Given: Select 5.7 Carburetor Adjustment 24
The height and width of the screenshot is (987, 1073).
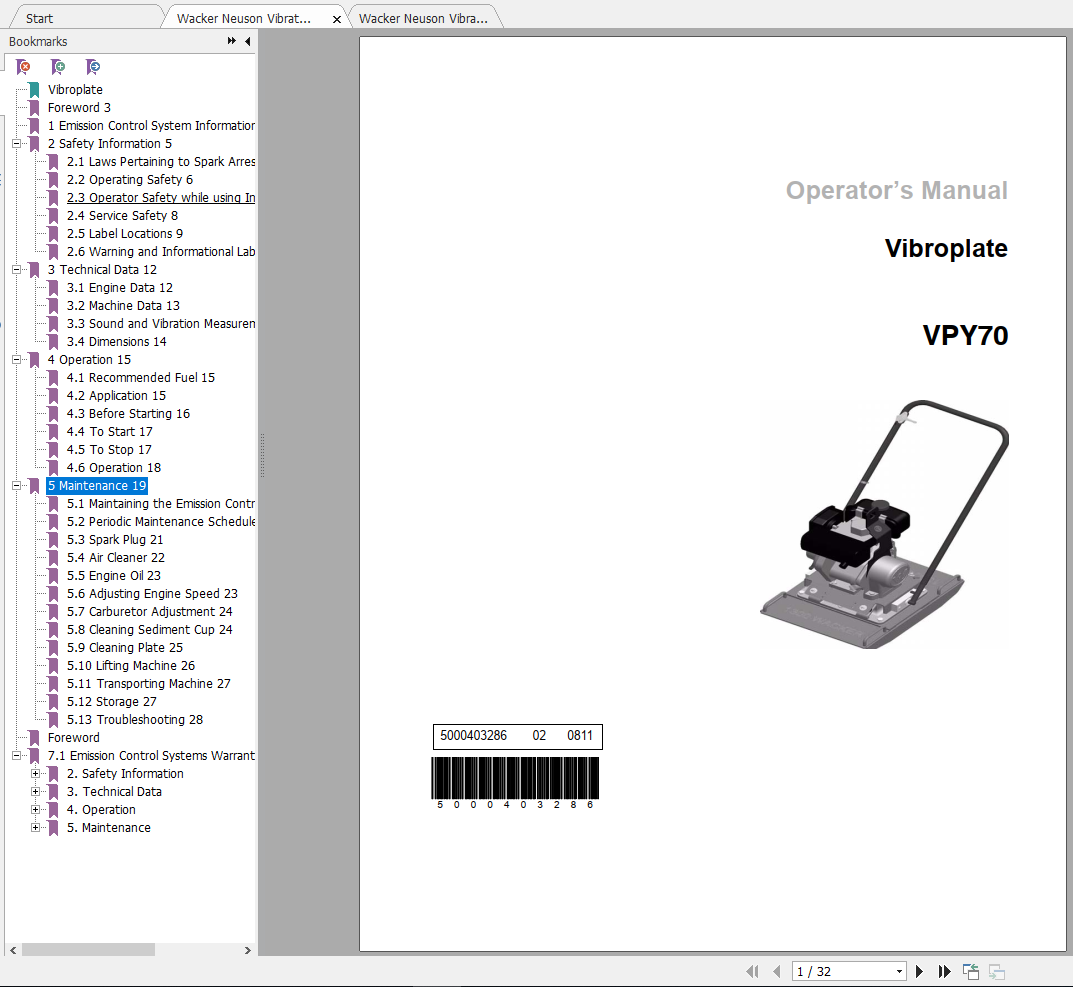Looking at the screenshot, I should (150, 611).
